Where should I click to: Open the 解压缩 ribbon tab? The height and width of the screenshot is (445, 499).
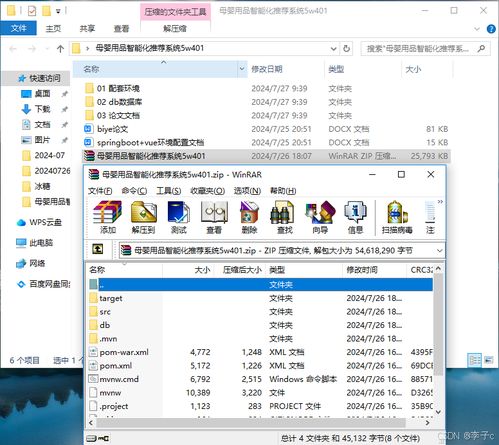175,29
